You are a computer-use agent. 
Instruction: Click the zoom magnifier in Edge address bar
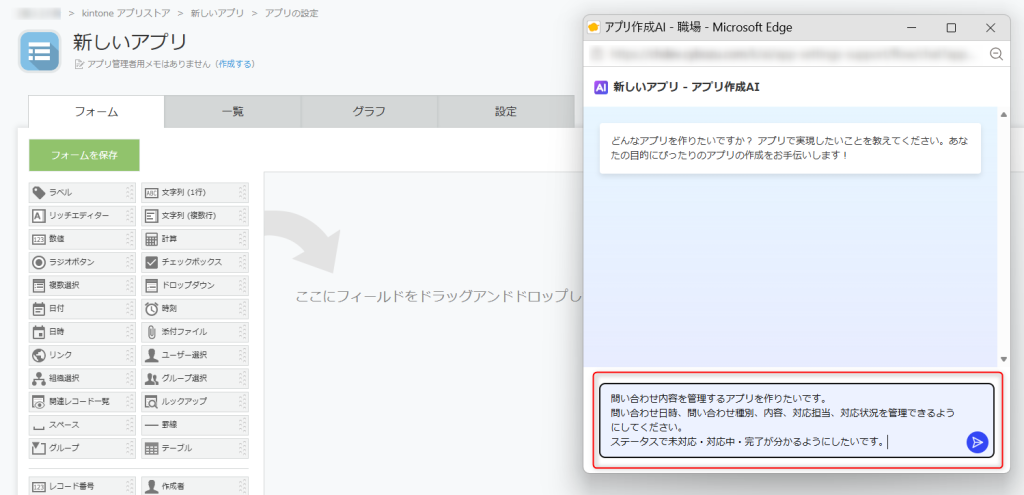996,54
